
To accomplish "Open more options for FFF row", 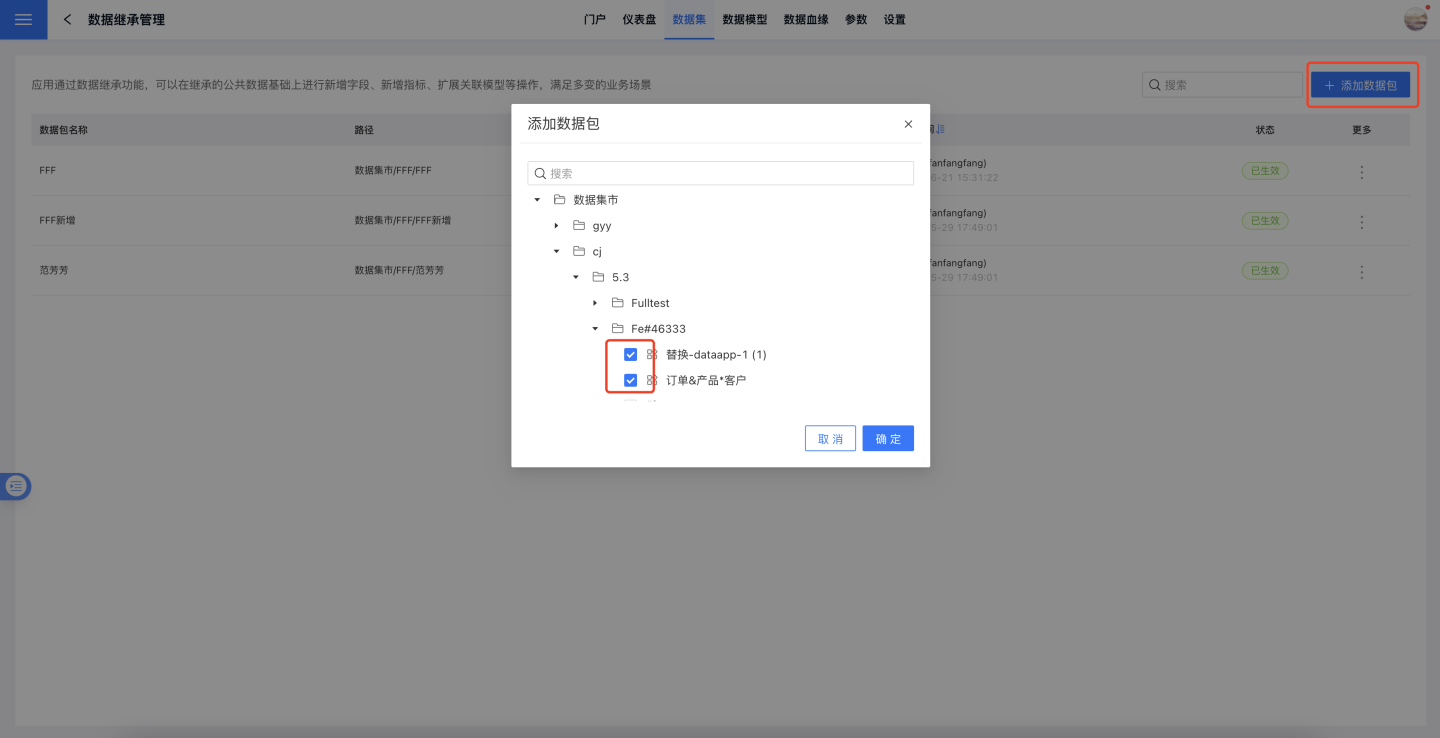I will click(1361, 171).
